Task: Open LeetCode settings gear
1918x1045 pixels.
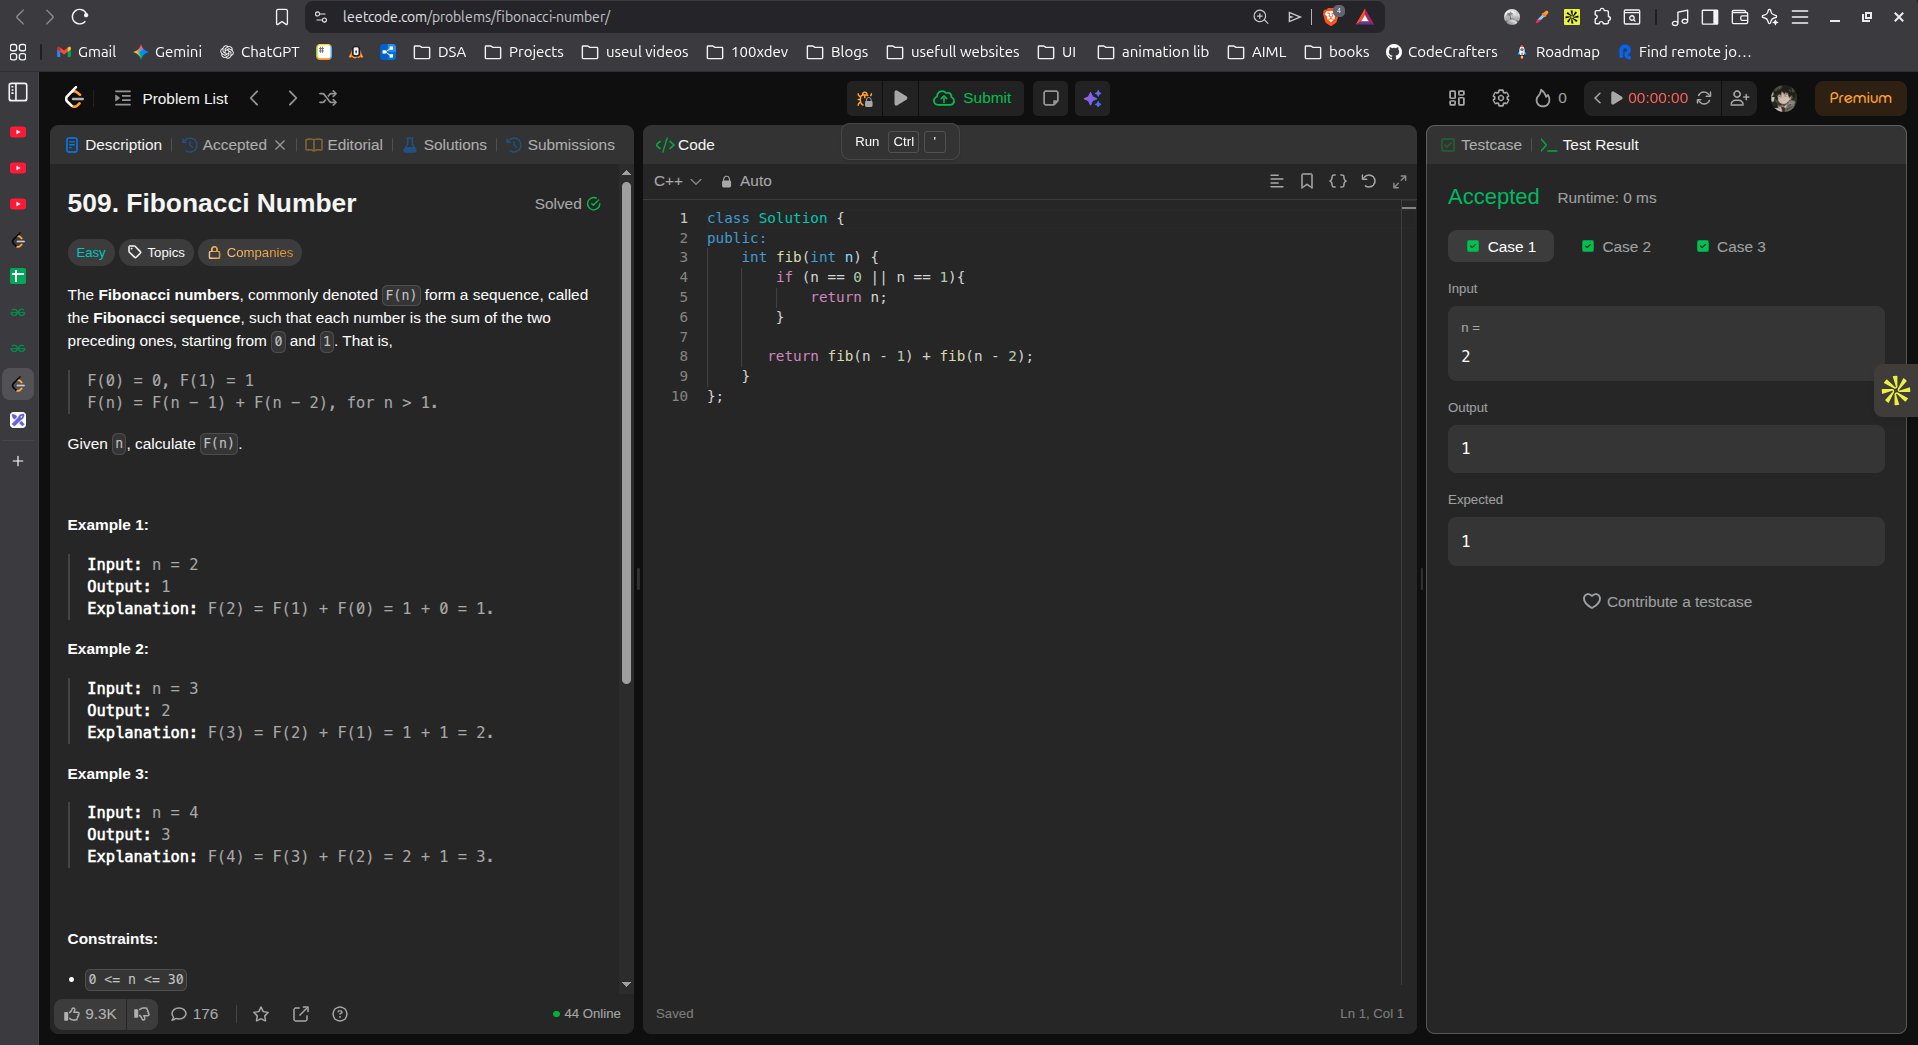Action: 1500,98
